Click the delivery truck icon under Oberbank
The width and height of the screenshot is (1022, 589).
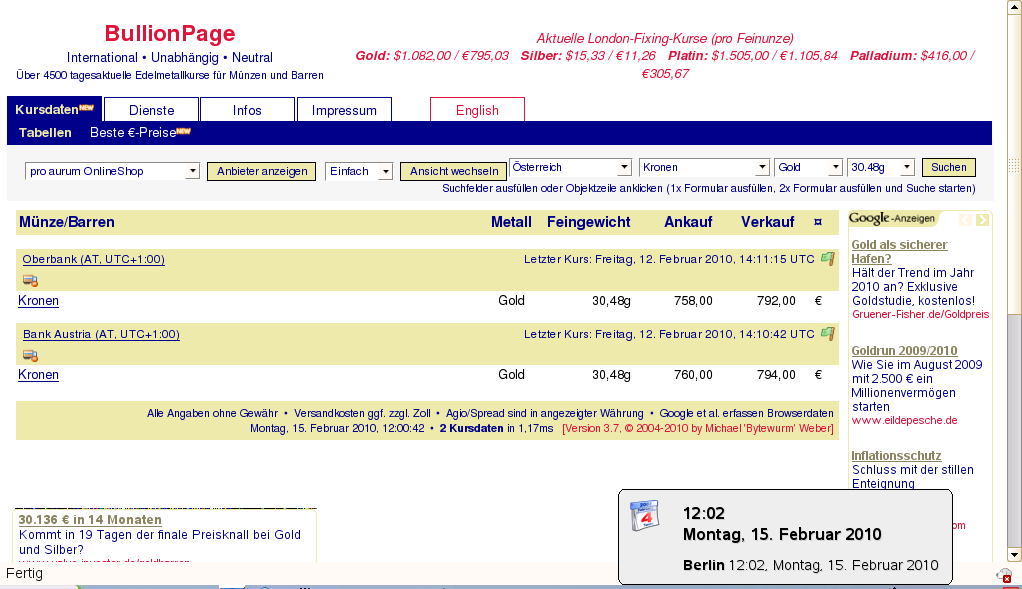click(30, 280)
